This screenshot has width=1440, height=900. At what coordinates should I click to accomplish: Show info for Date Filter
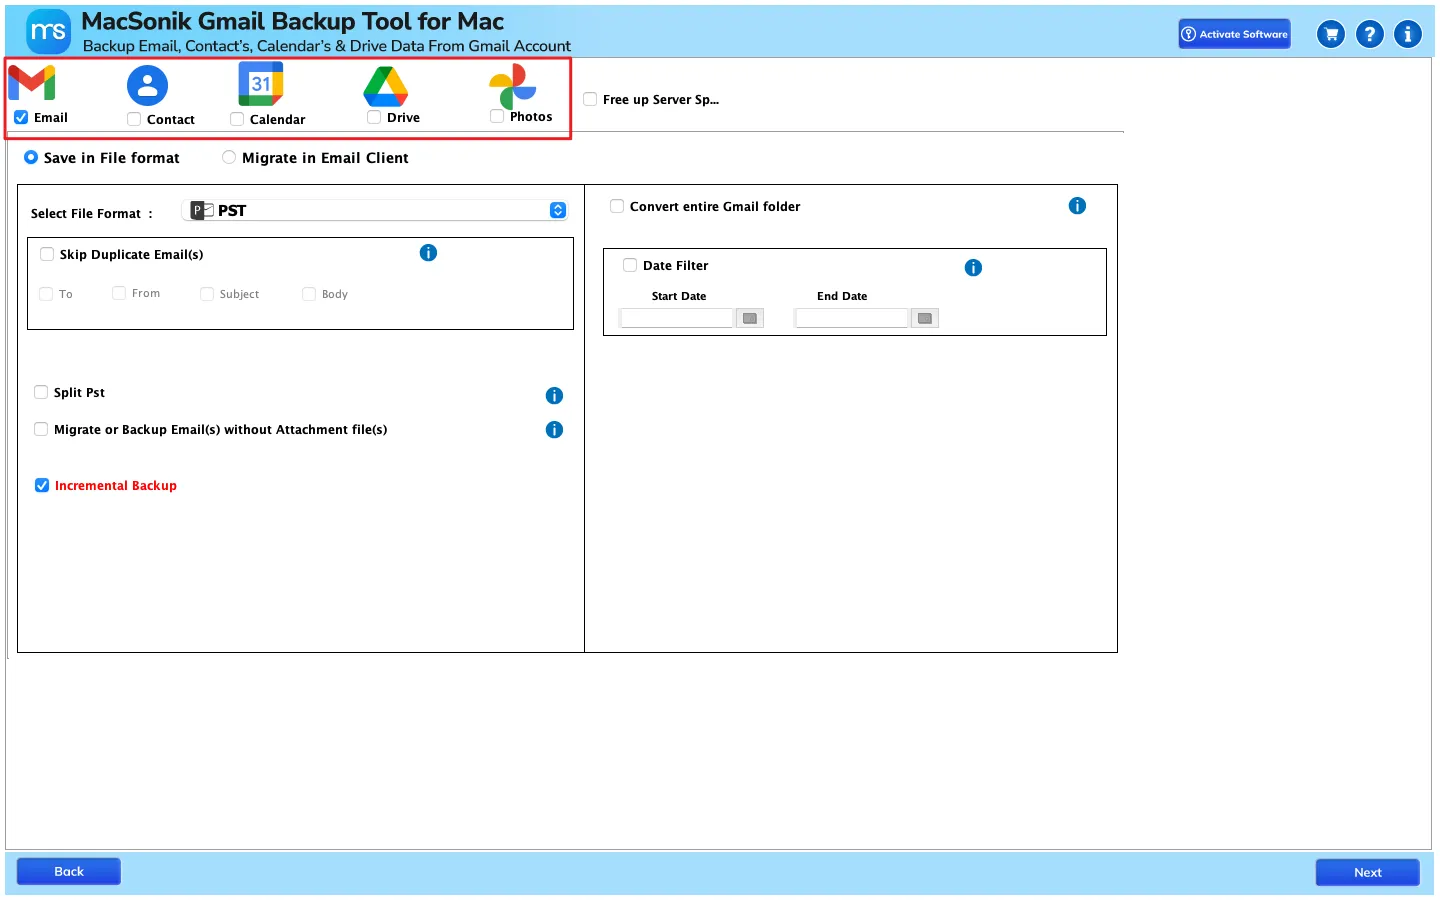pos(973,268)
